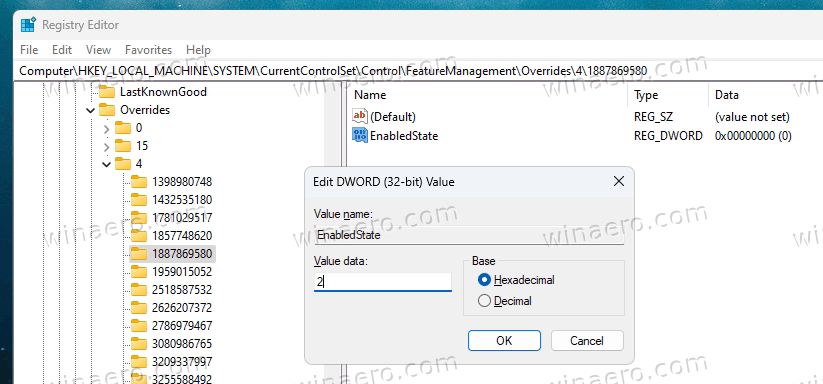Select the 1398980748 key

(182, 182)
